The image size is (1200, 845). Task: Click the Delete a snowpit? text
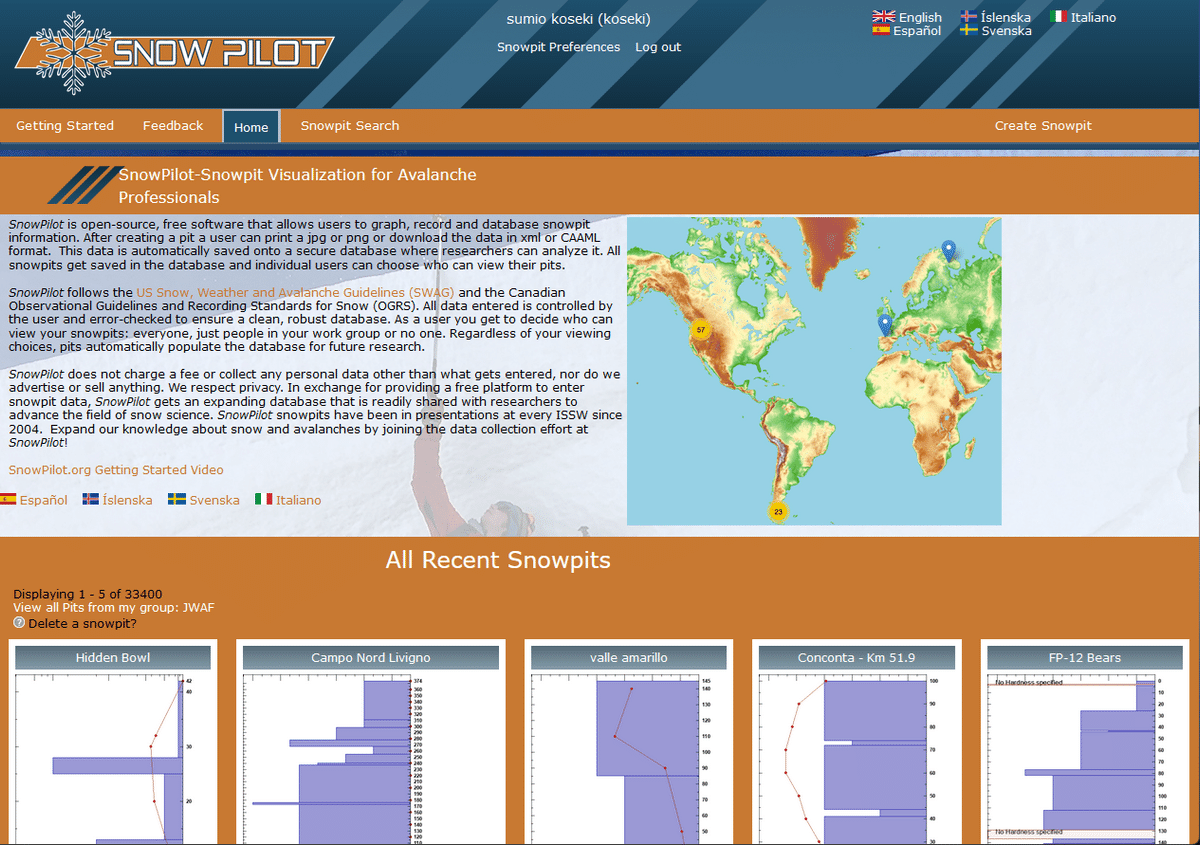point(83,623)
